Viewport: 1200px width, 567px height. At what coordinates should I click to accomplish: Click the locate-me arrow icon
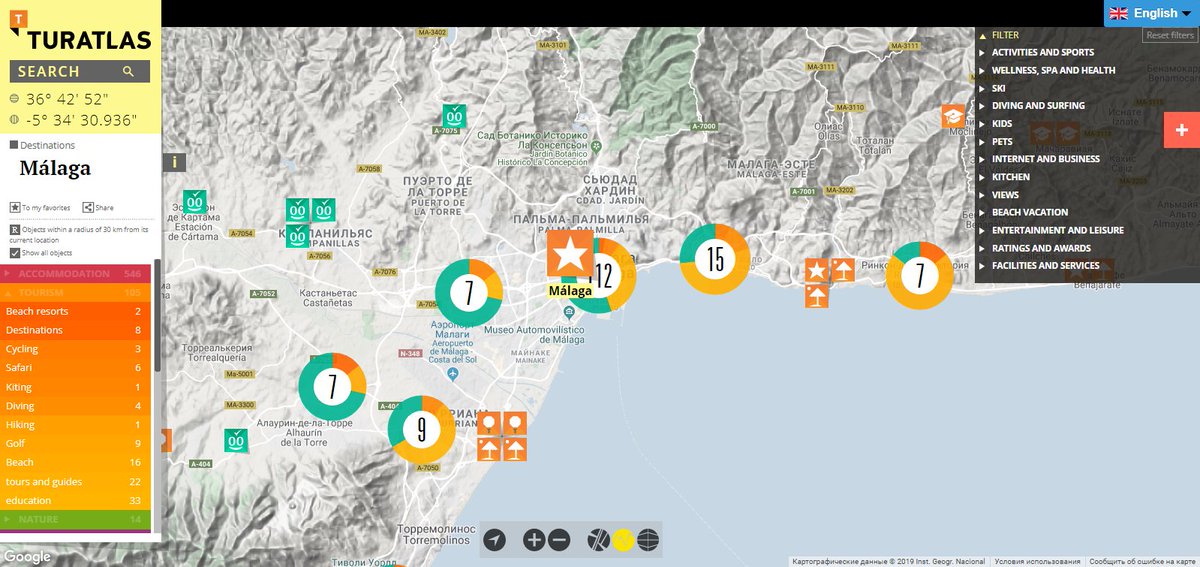[494, 540]
